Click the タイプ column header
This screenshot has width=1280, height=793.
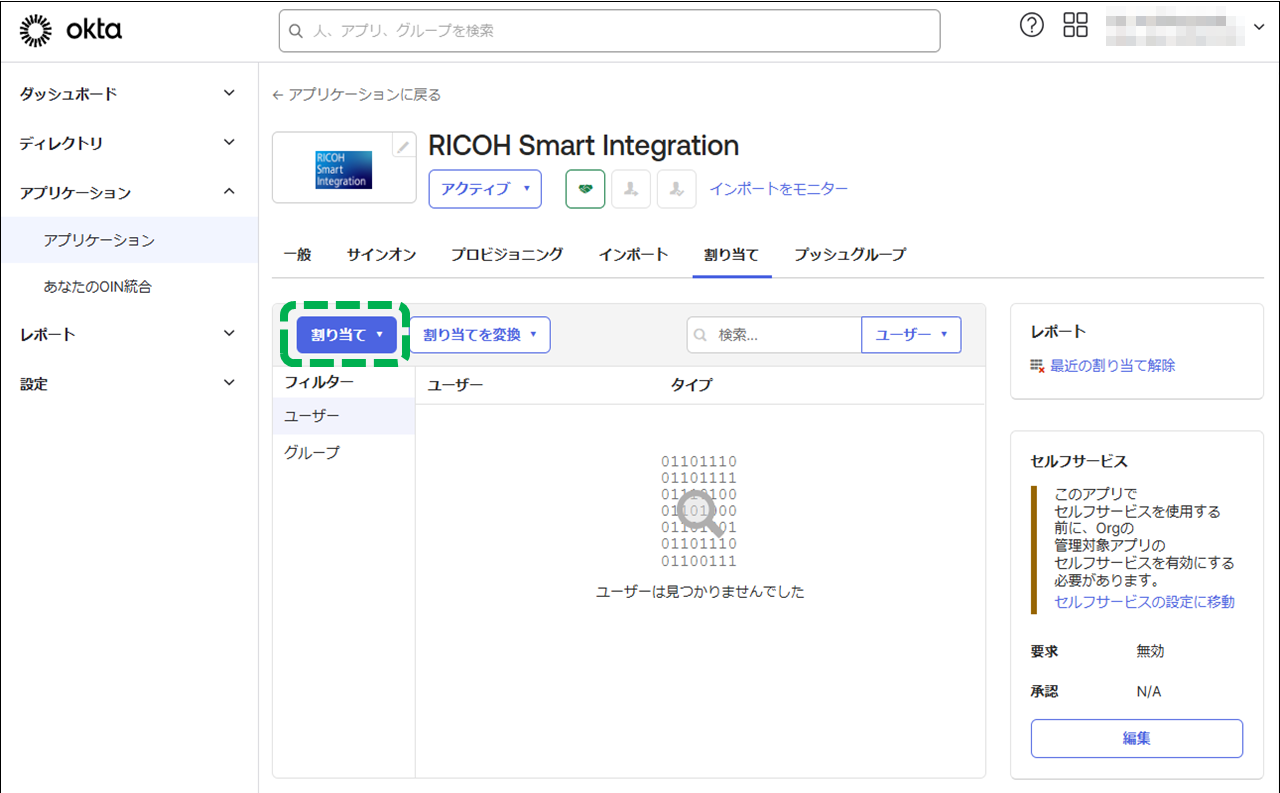point(691,385)
